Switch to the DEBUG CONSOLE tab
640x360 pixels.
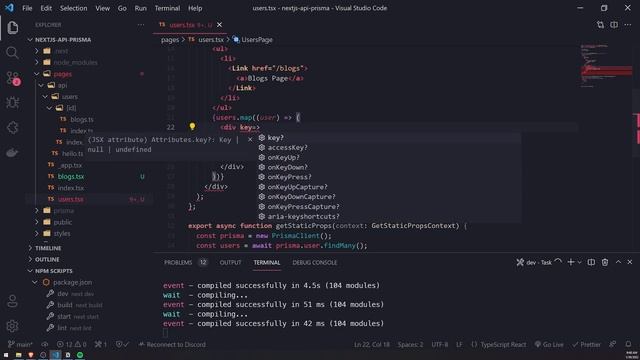coord(315,262)
